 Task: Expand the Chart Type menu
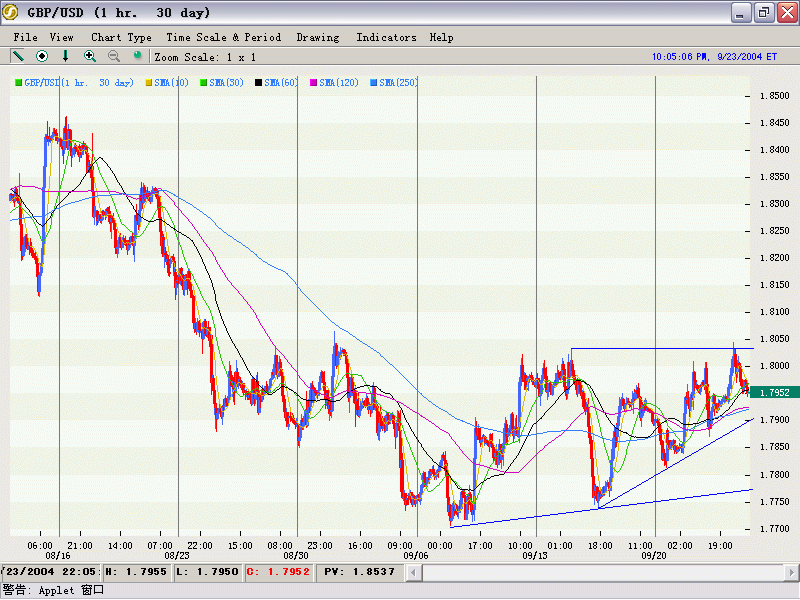pos(121,37)
